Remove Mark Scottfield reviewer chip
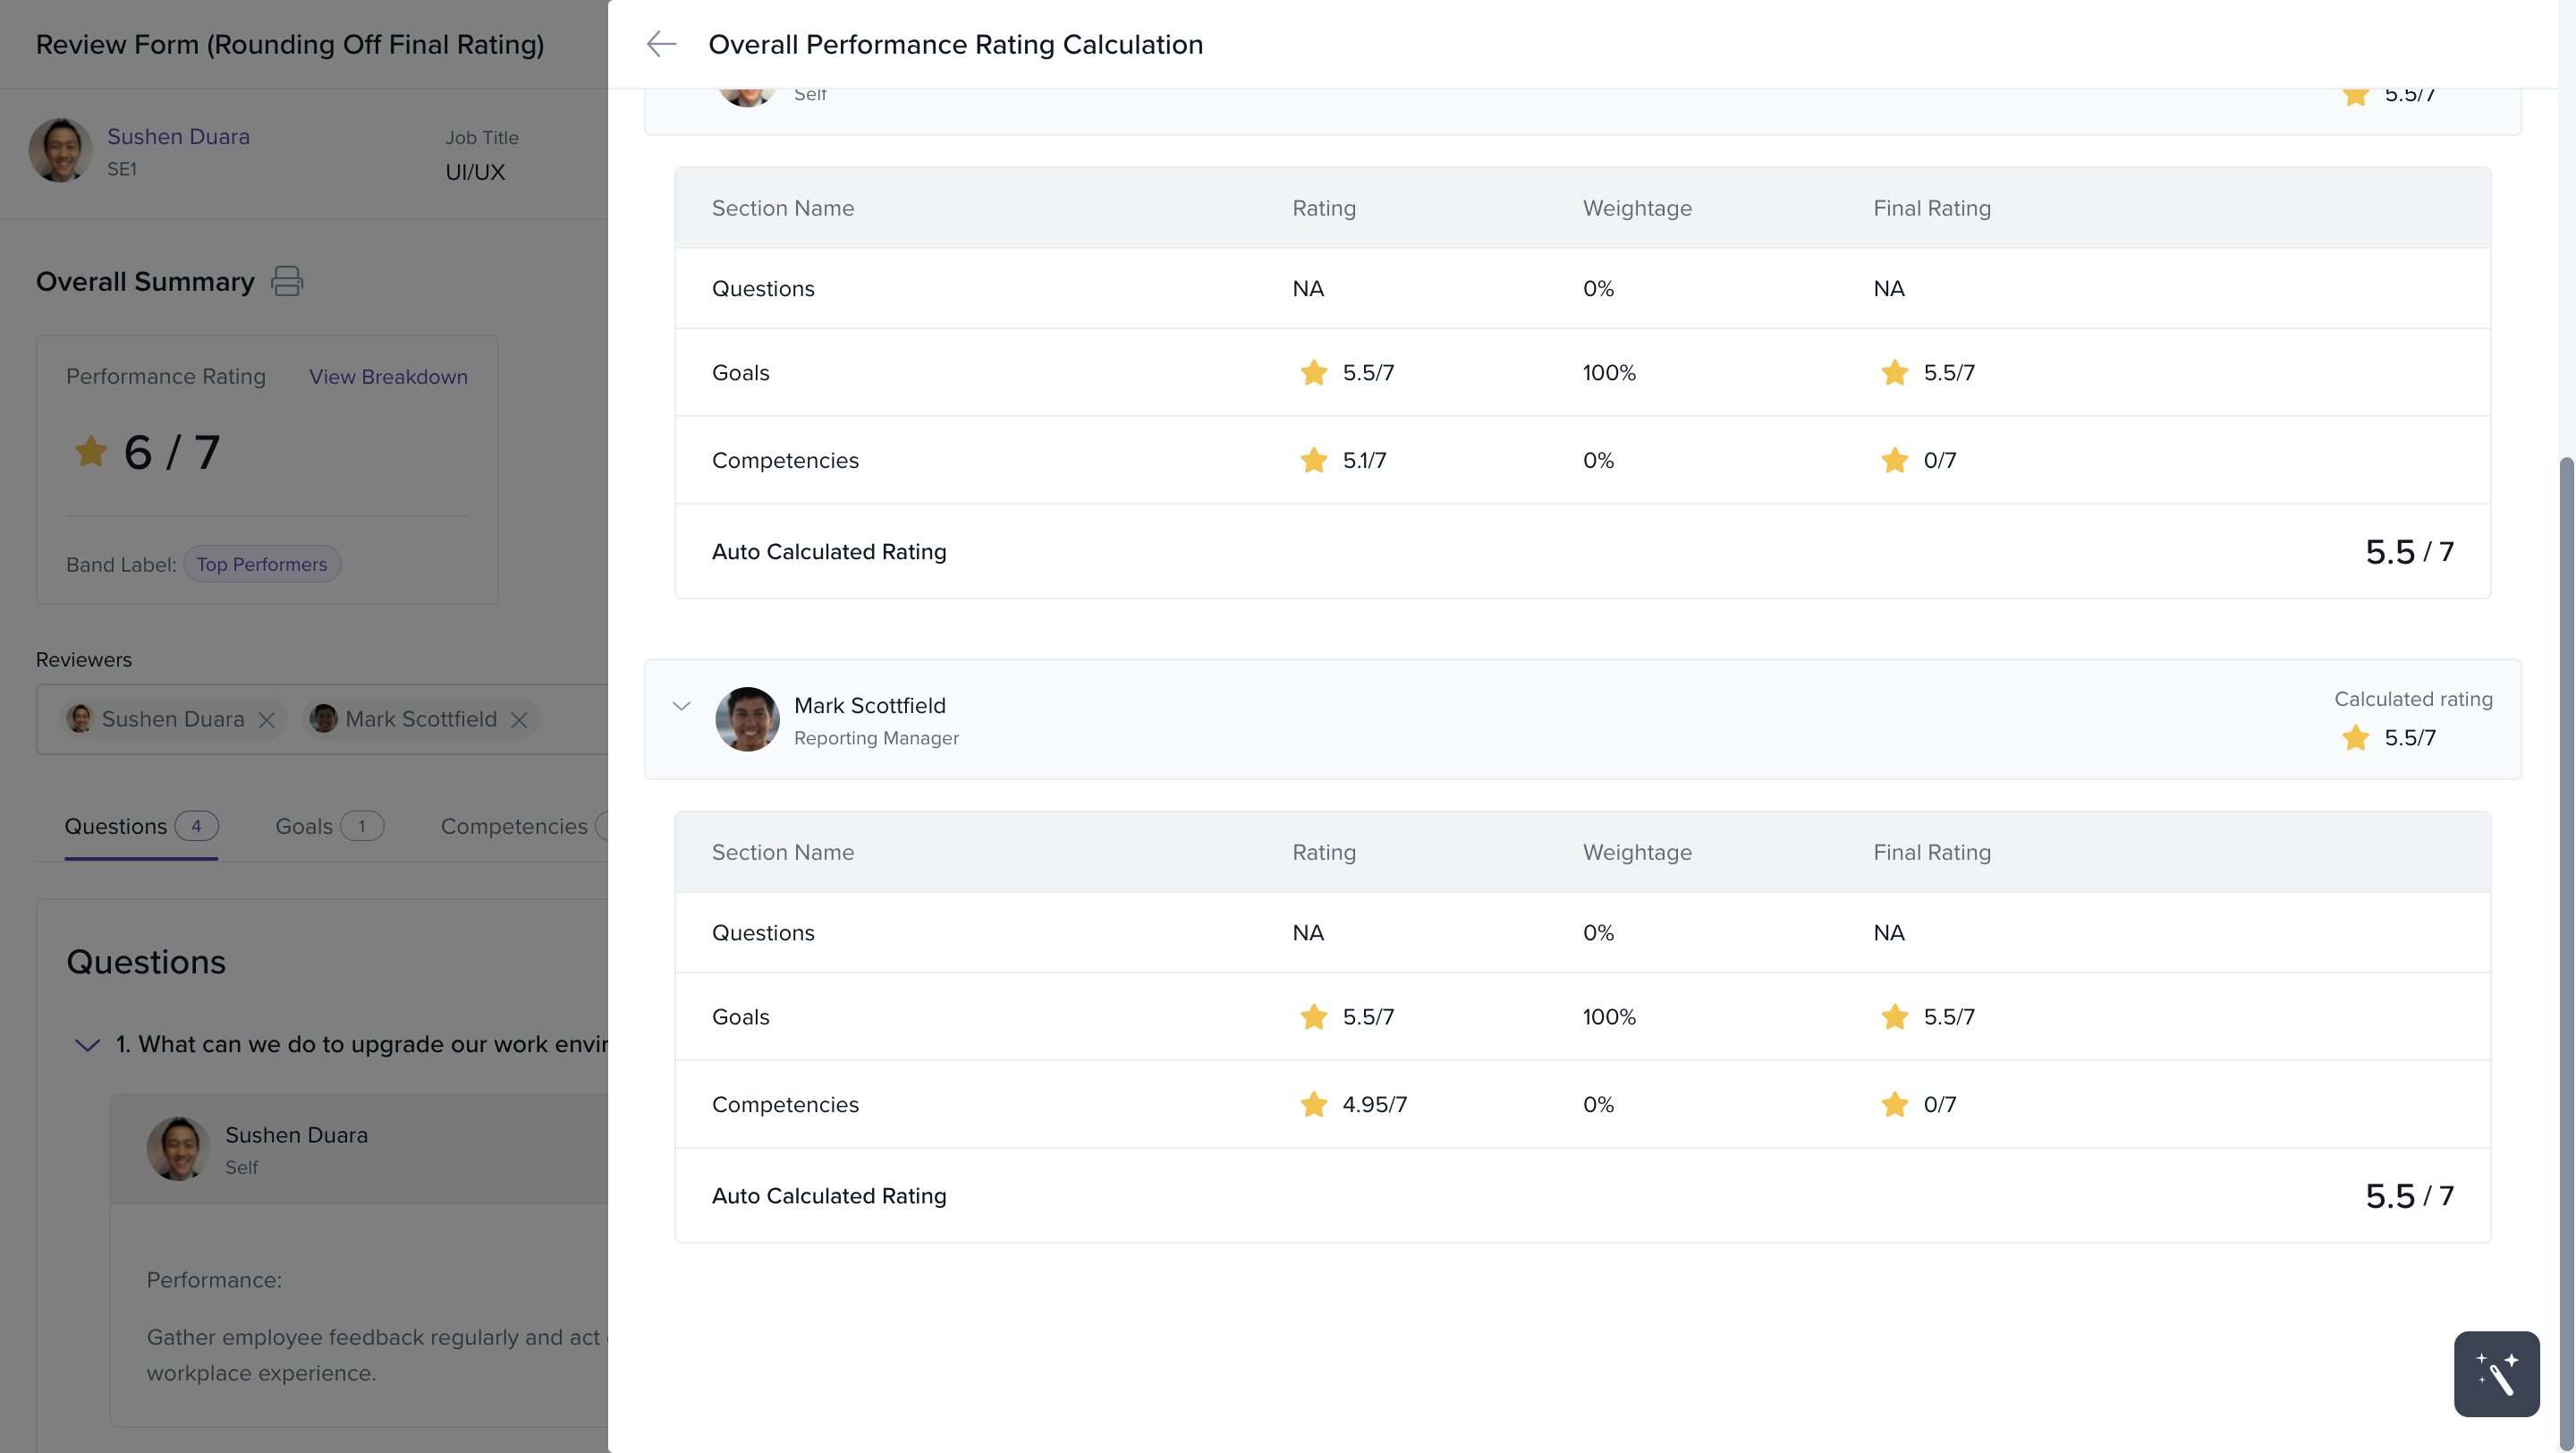This screenshot has height=1453, width=2576. [x=519, y=720]
